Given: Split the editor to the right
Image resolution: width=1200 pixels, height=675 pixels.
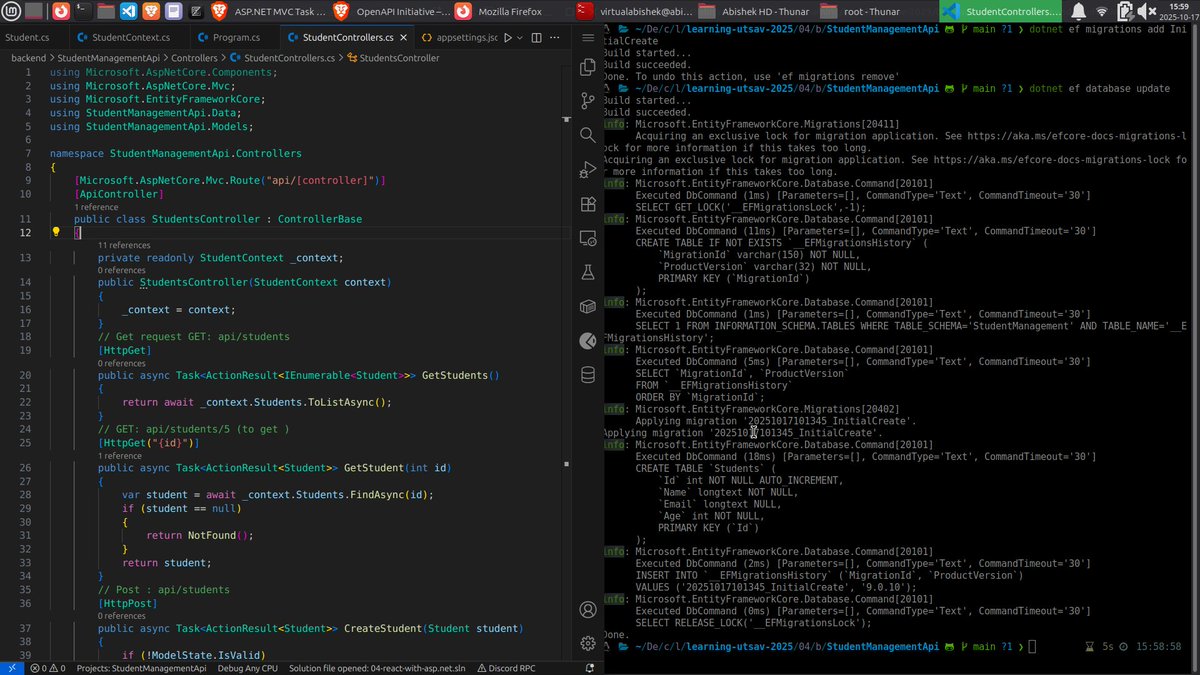Looking at the screenshot, I should (x=537, y=38).
